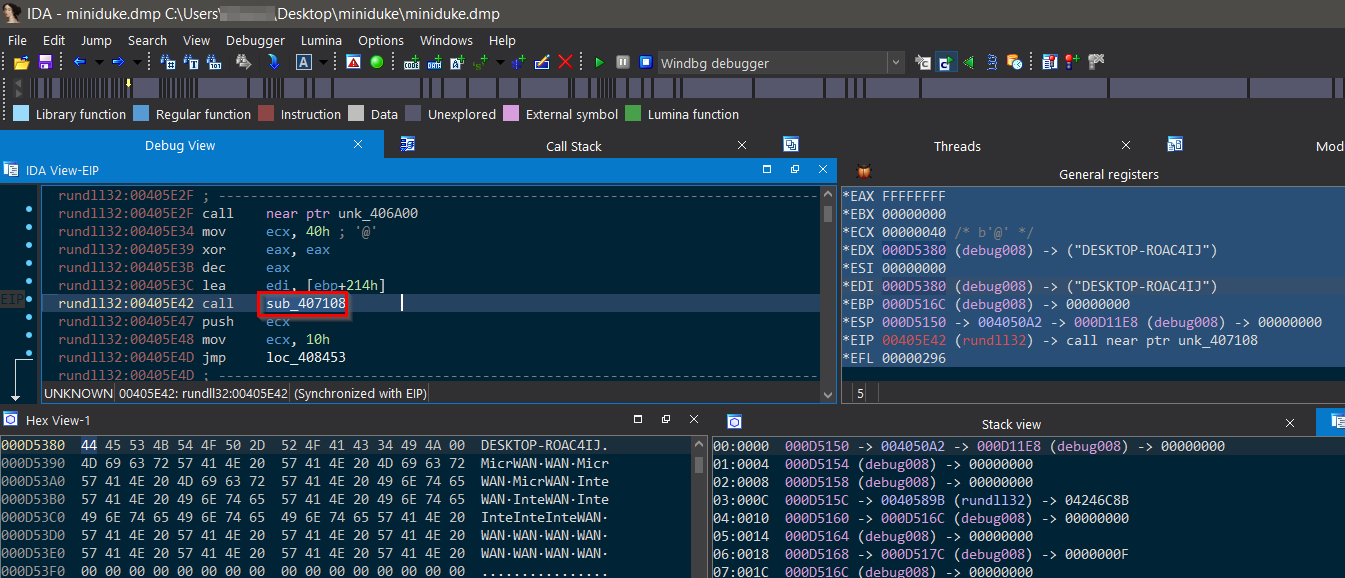This screenshot has width=1345, height=578.
Task: Click the red ball plus add-breakpoint icon
Action: (1072, 62)
